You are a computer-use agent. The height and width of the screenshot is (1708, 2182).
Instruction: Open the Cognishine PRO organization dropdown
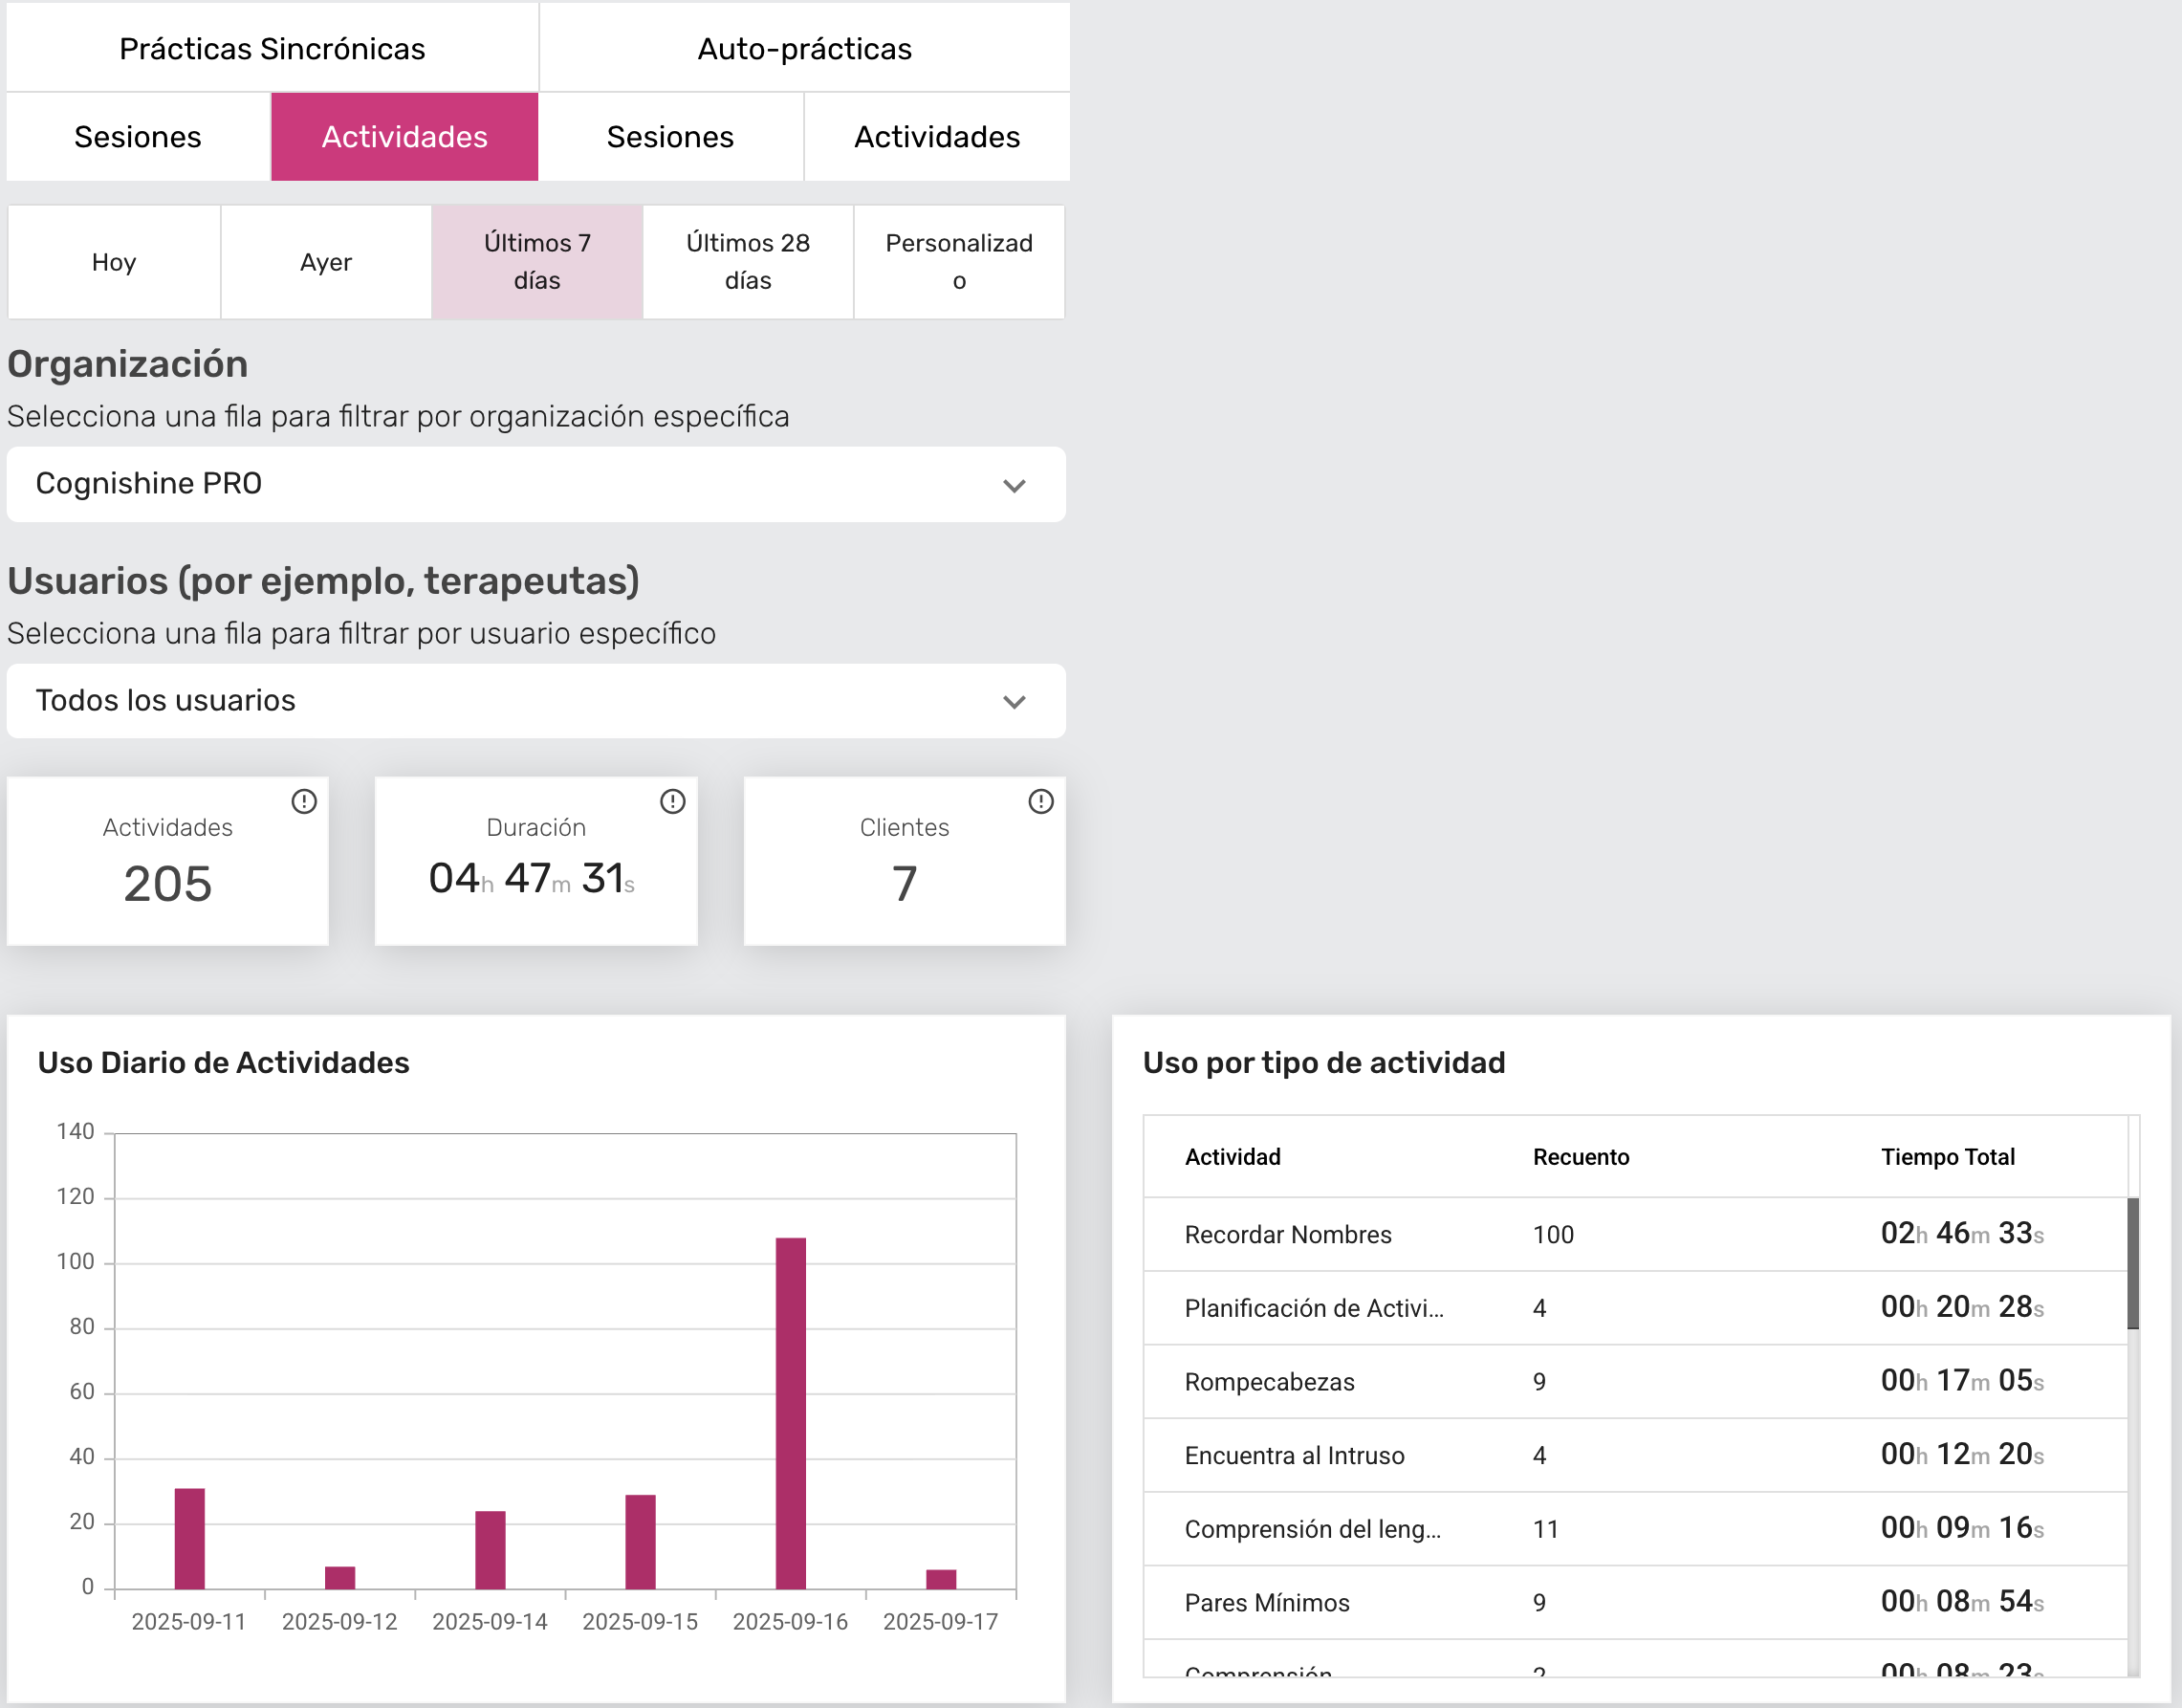(x=535, y=484)
